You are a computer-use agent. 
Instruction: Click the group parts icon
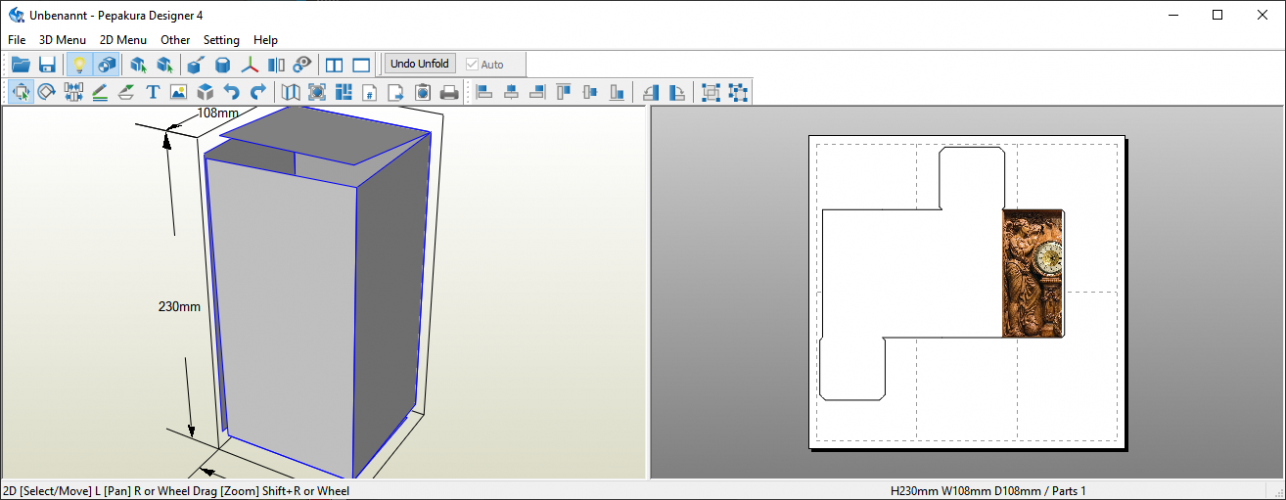(711, 92)
